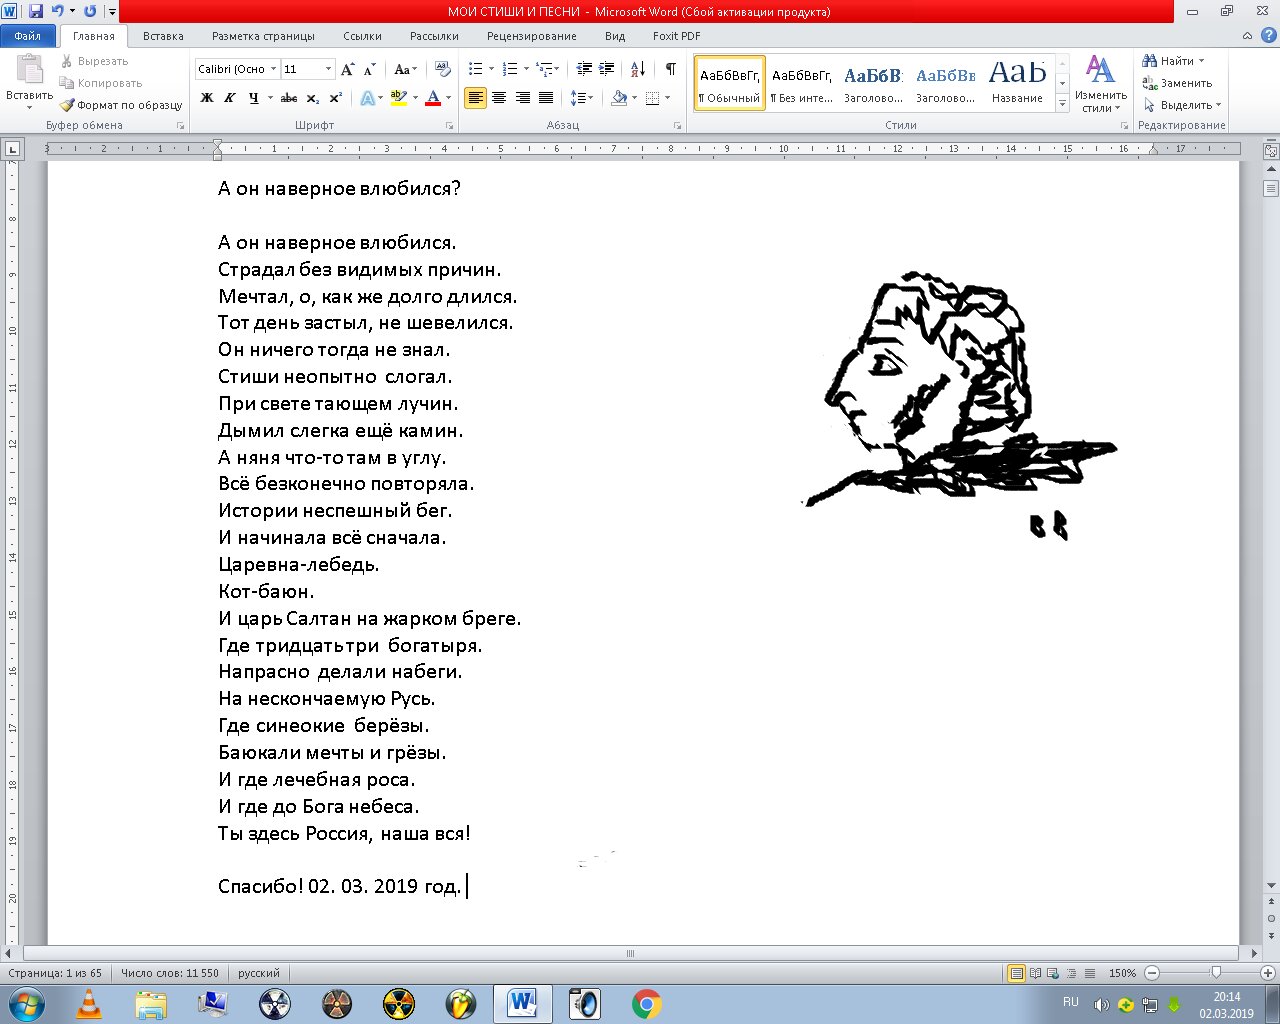Toggle Print Layout view in status bar

(x=1016, y=973)
